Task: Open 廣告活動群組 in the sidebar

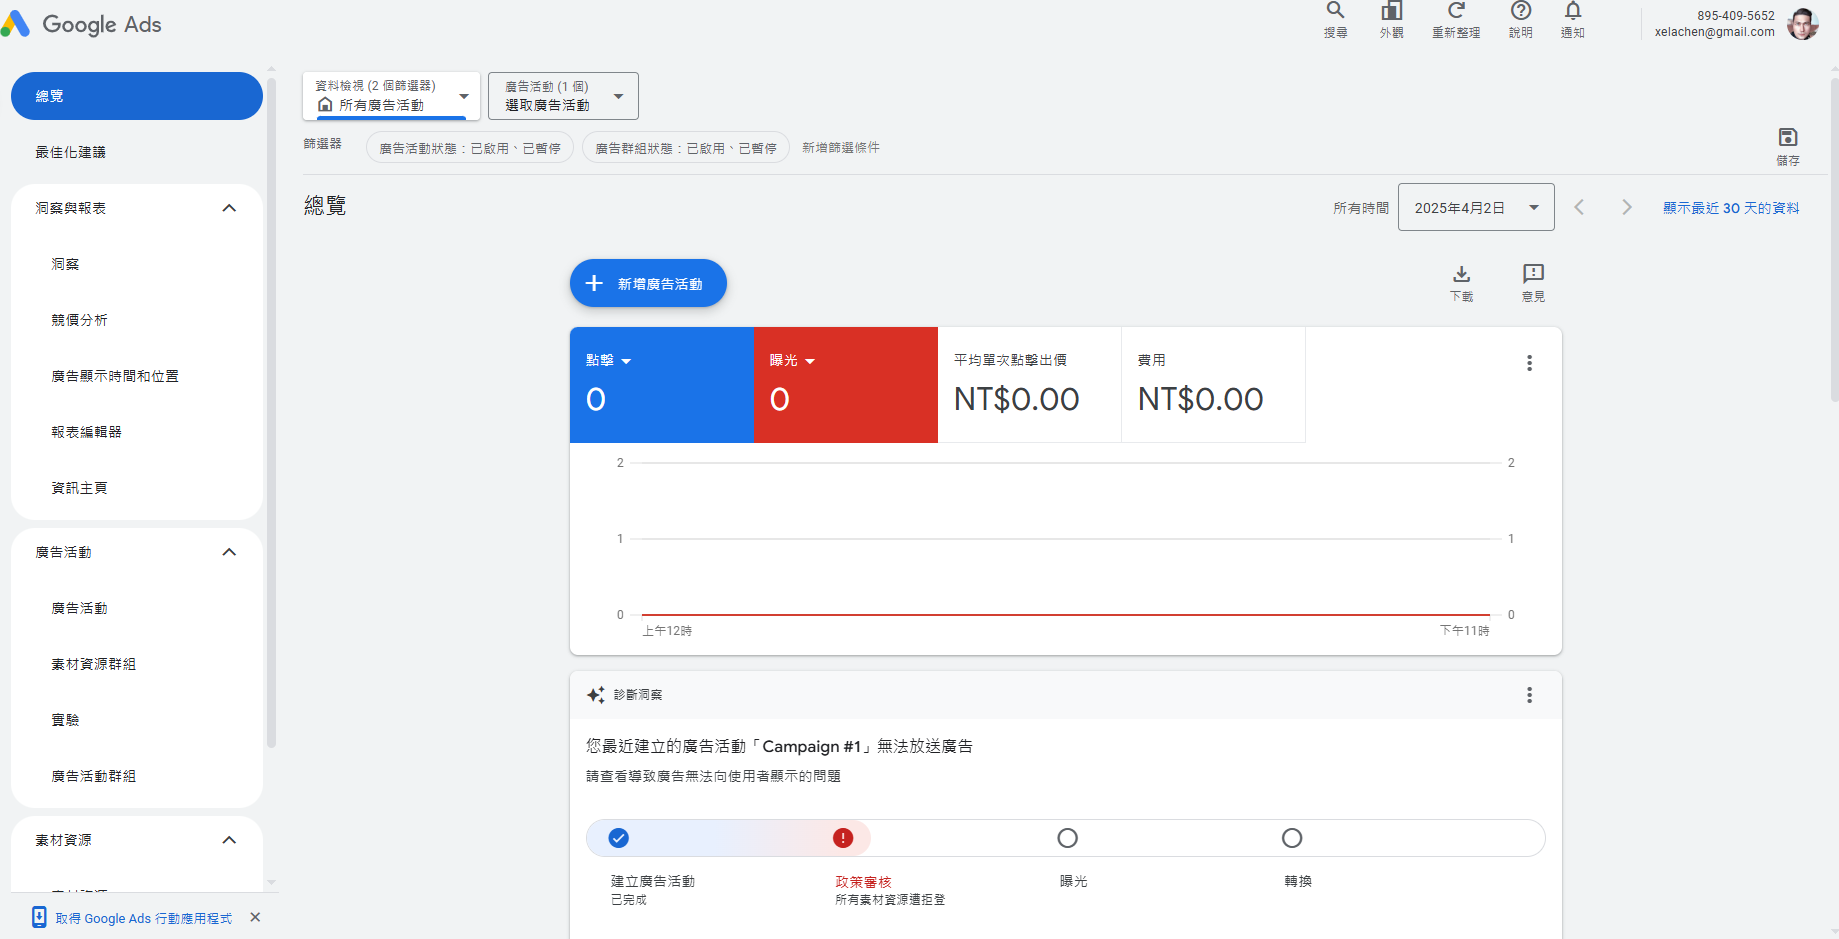Action: [137, 776]
